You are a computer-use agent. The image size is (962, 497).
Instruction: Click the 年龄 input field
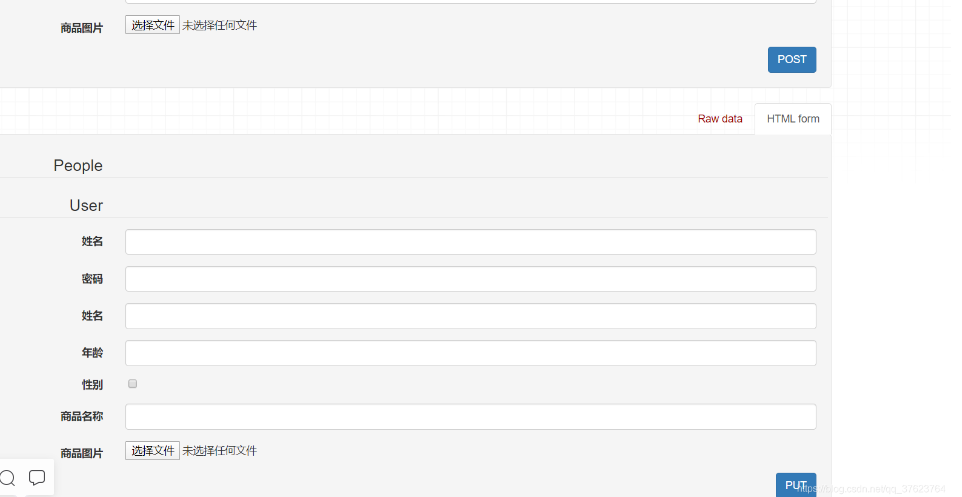(471, 353)
